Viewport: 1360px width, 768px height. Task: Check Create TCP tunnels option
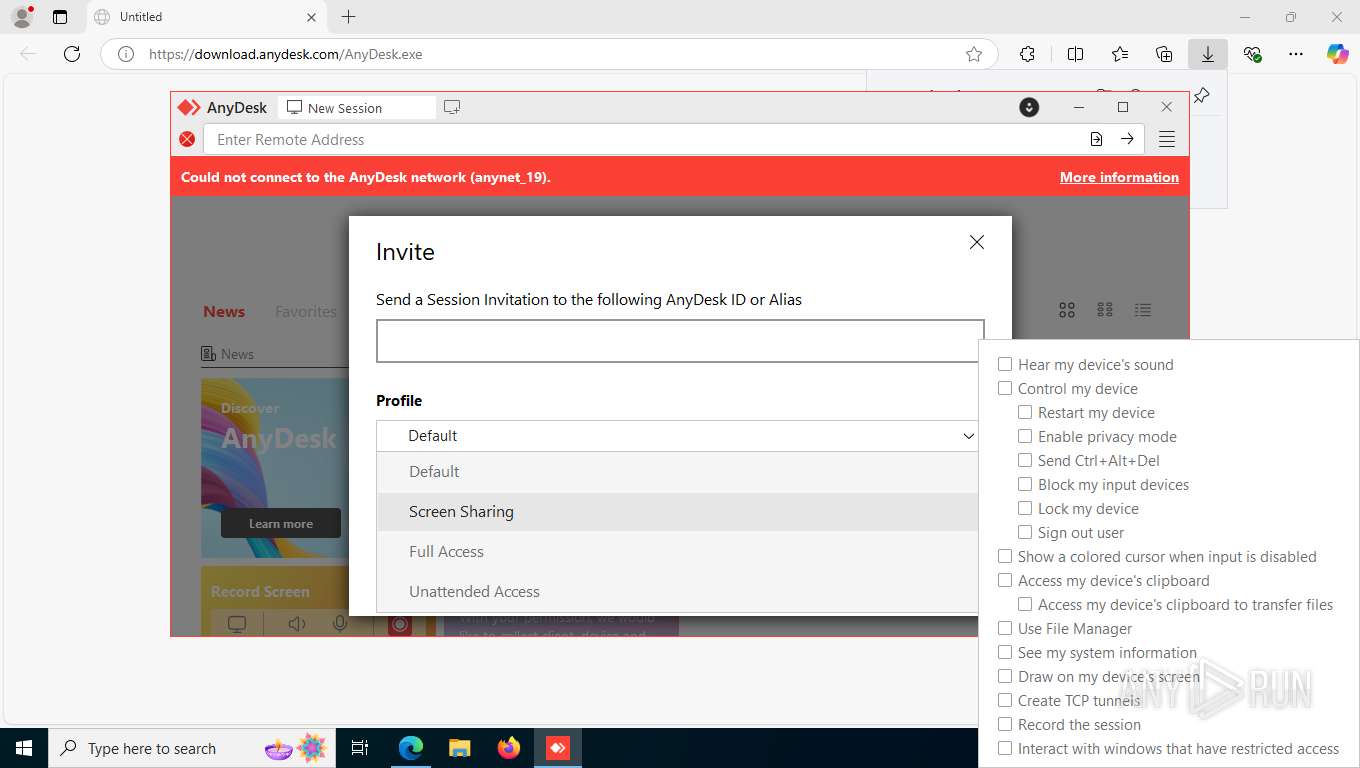pyautogui.click(x=1005, y=700)
